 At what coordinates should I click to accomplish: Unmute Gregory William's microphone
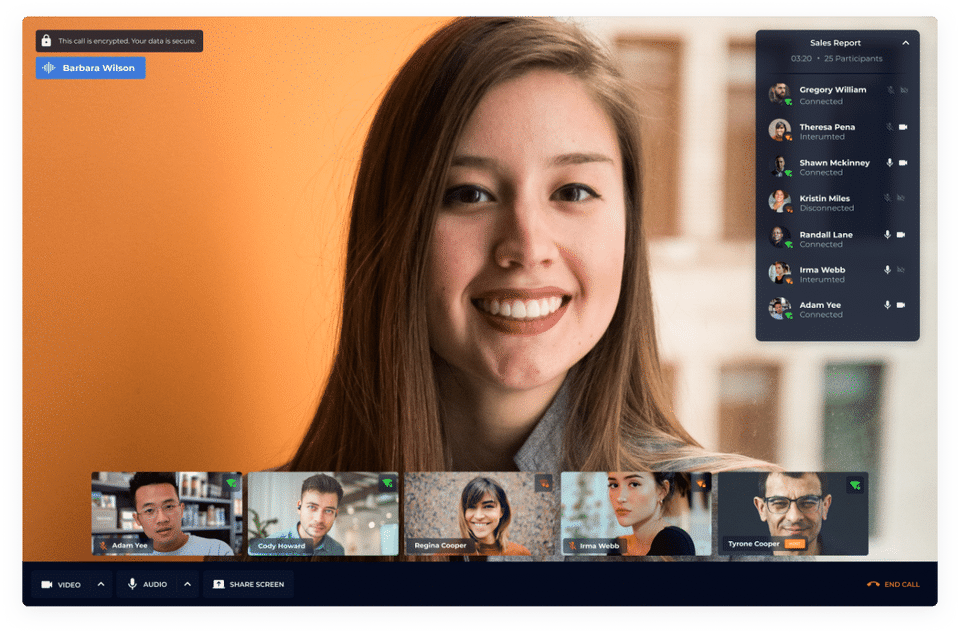pos(890,90)
